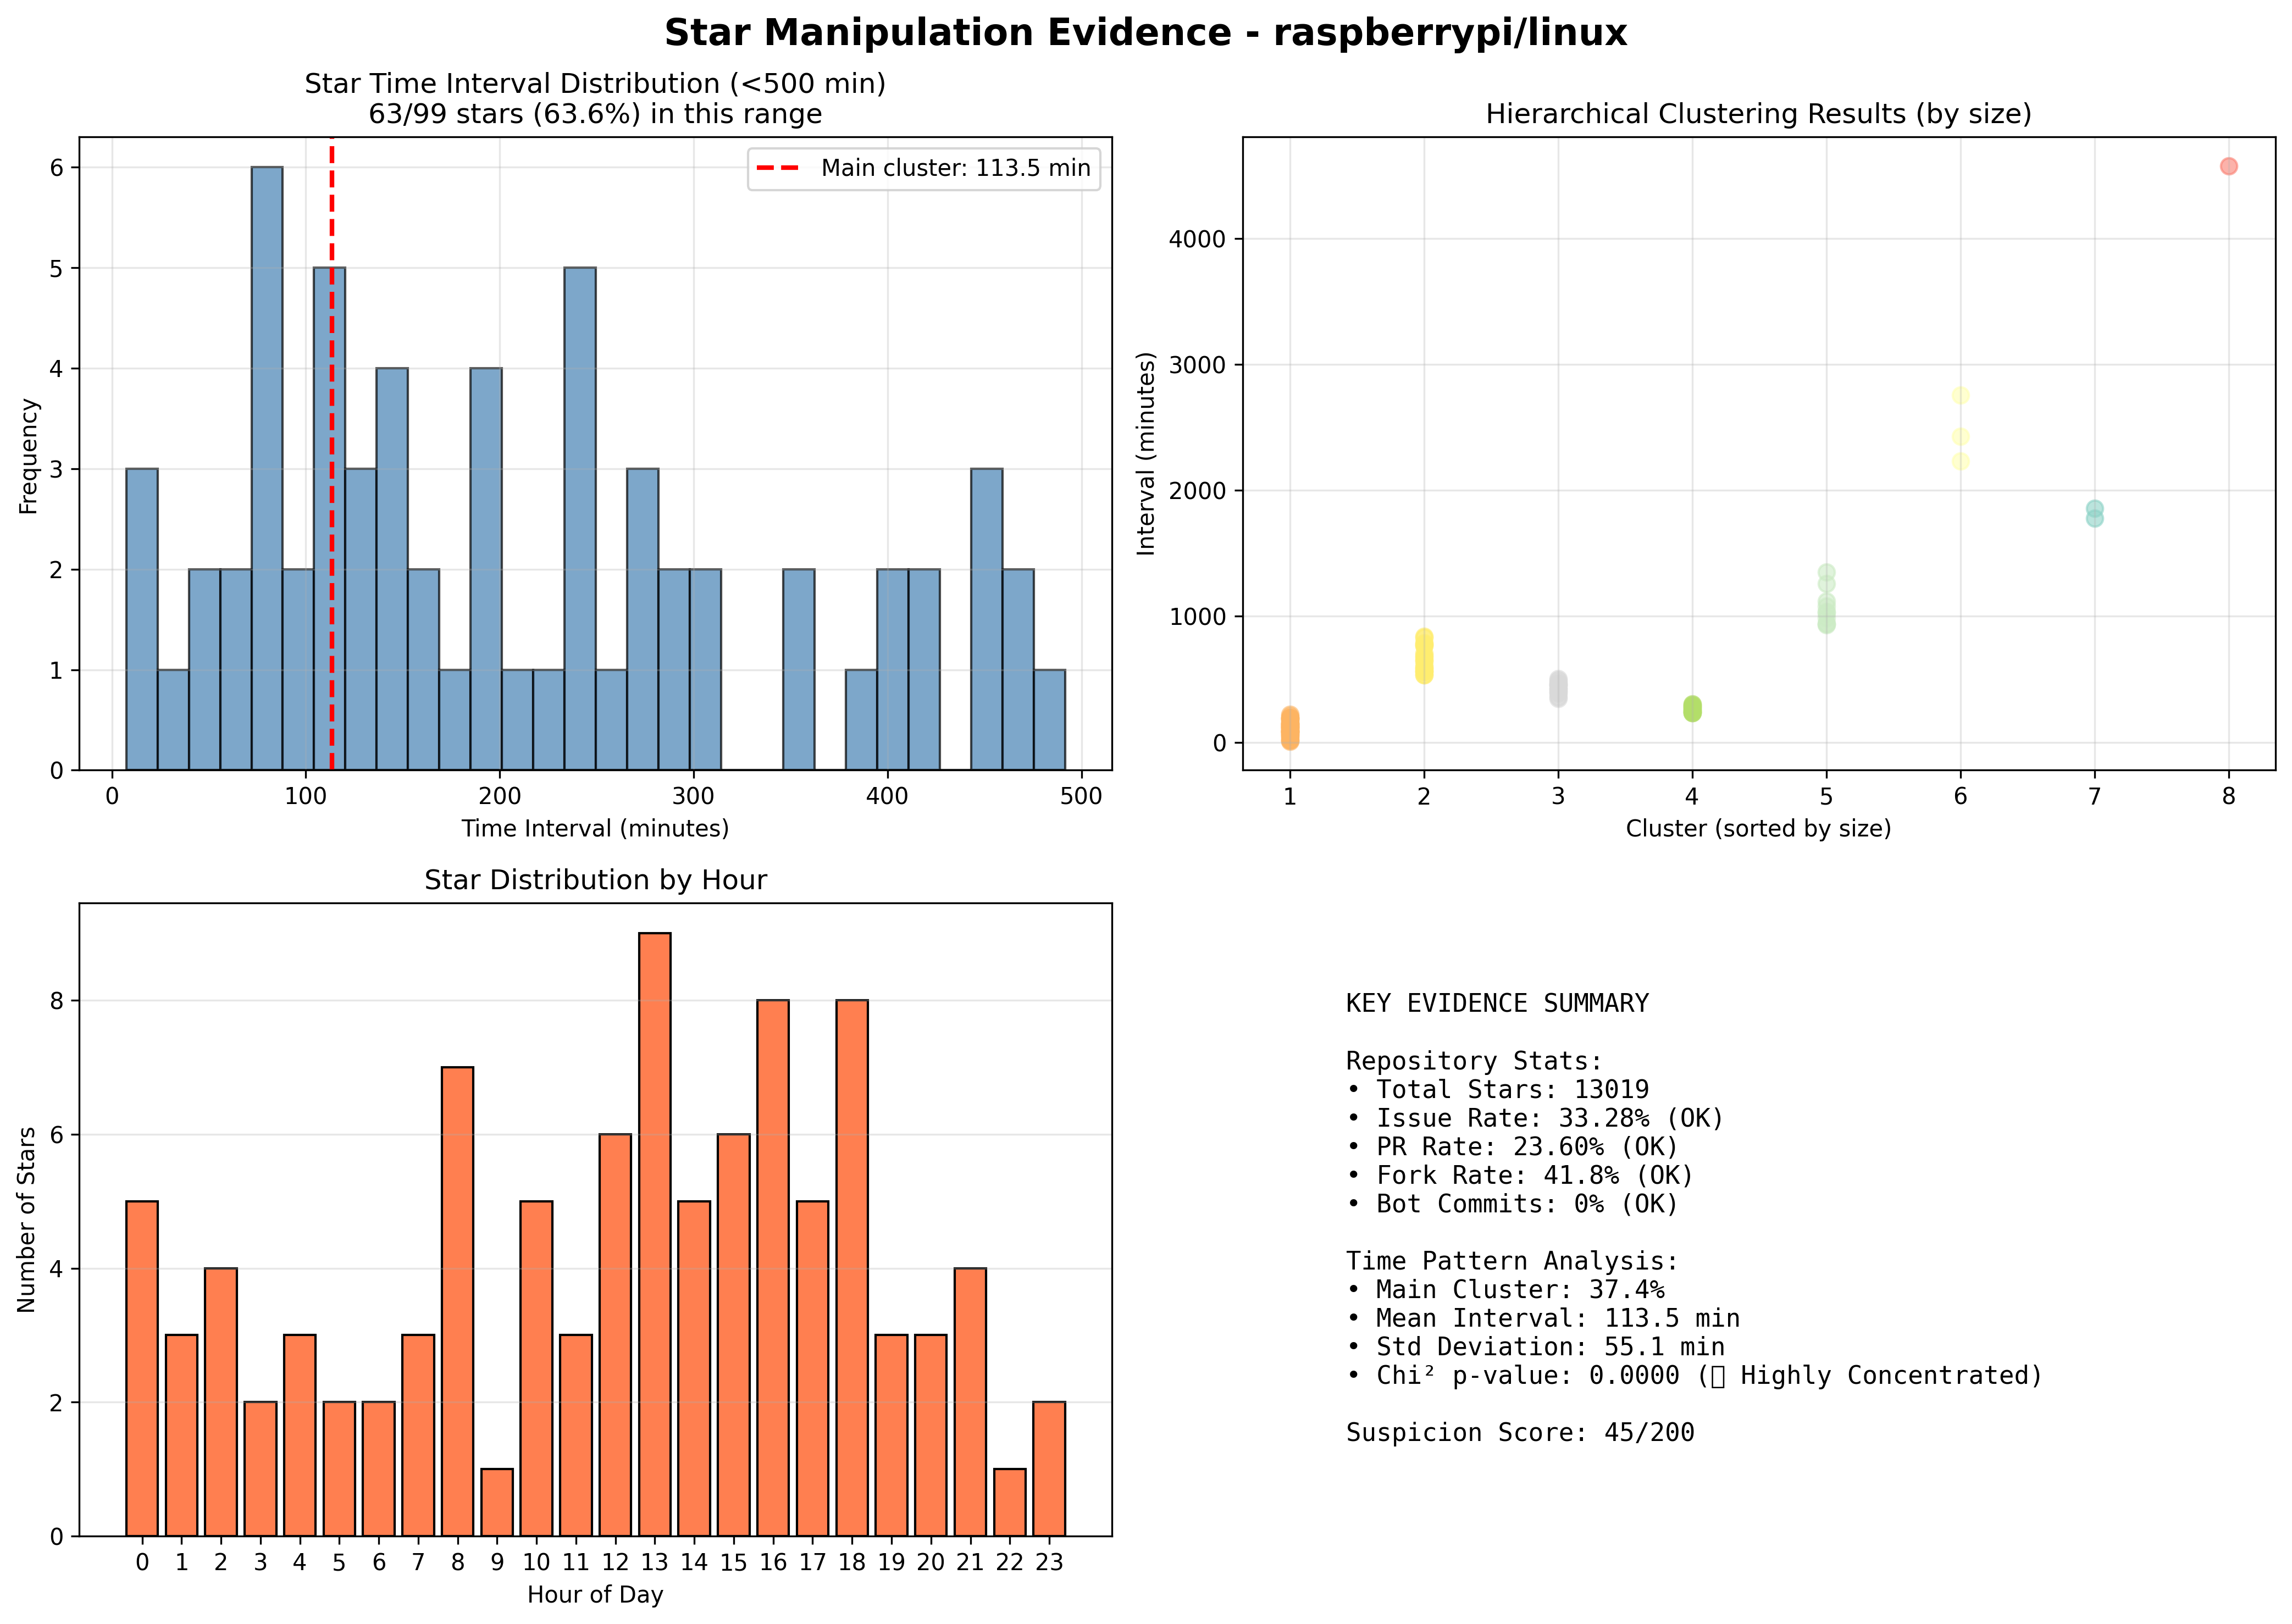Image resolution: width=2292 pixels, height=1624 pixels.
Task: Select the 'PR Rate: 23.60% (OK)' line
Action: pos(1512,1147)
